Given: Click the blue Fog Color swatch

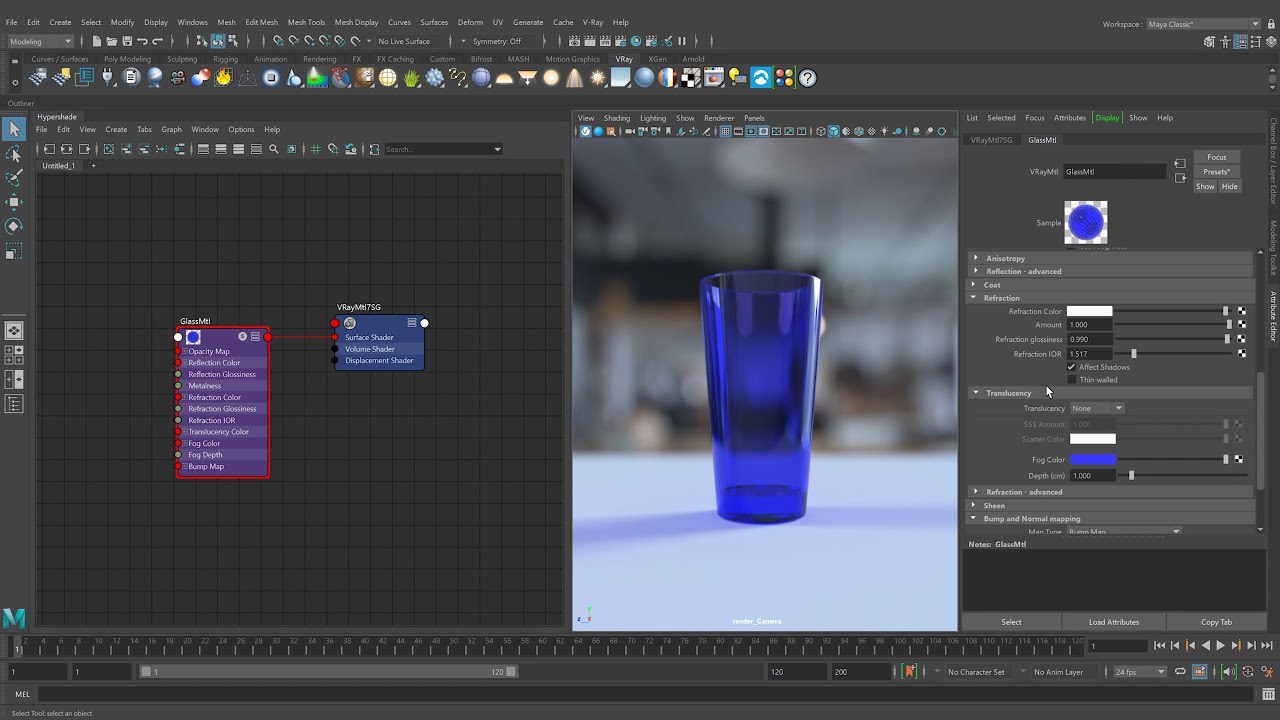Looking at the screenshot, I should (x=1092, y=459).
